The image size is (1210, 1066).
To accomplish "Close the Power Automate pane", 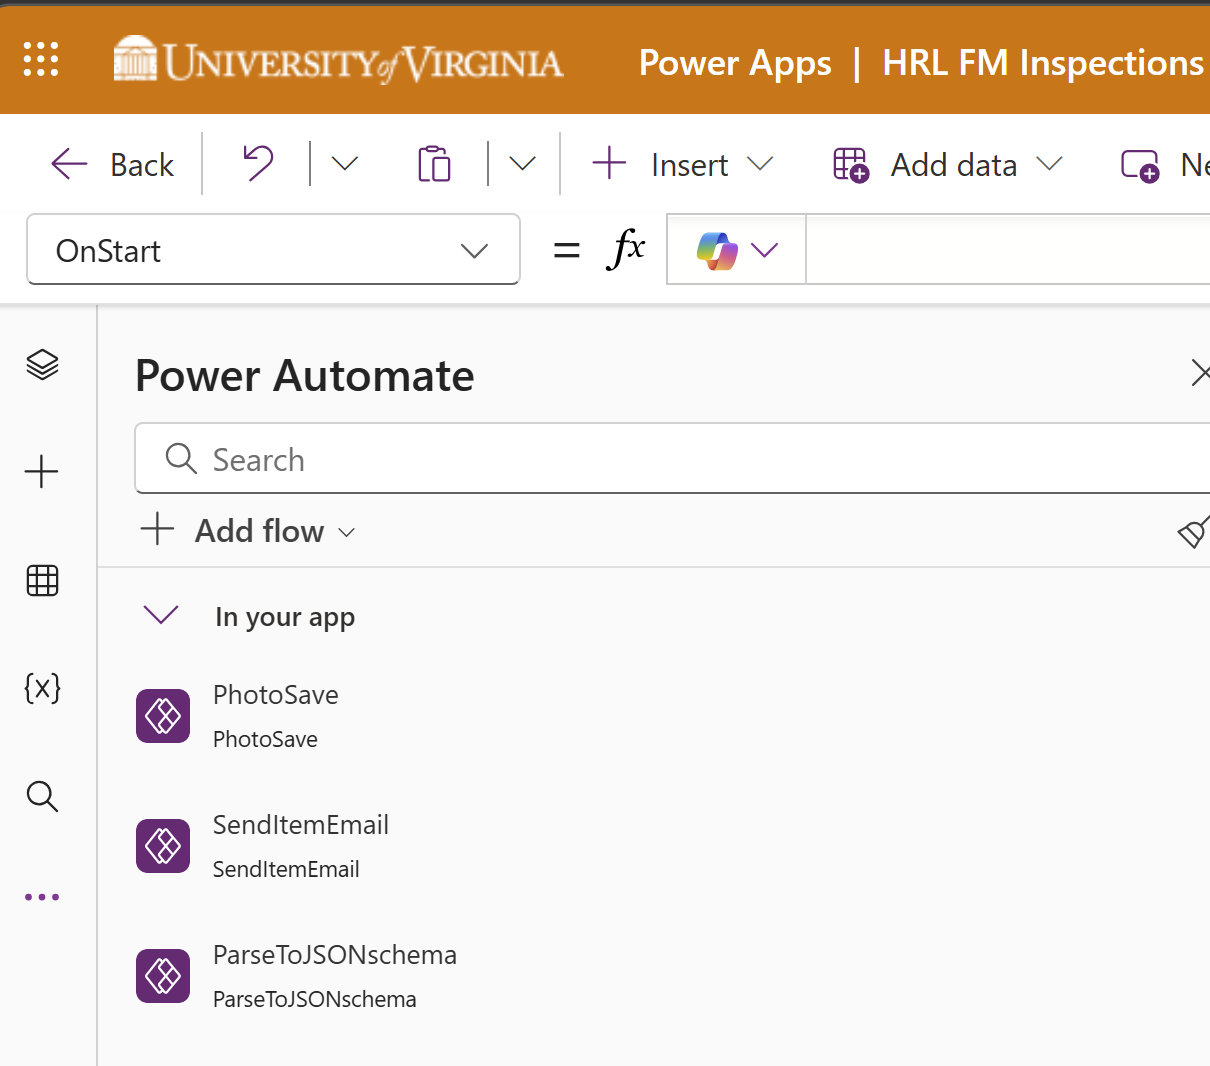I will [1200, 374].
